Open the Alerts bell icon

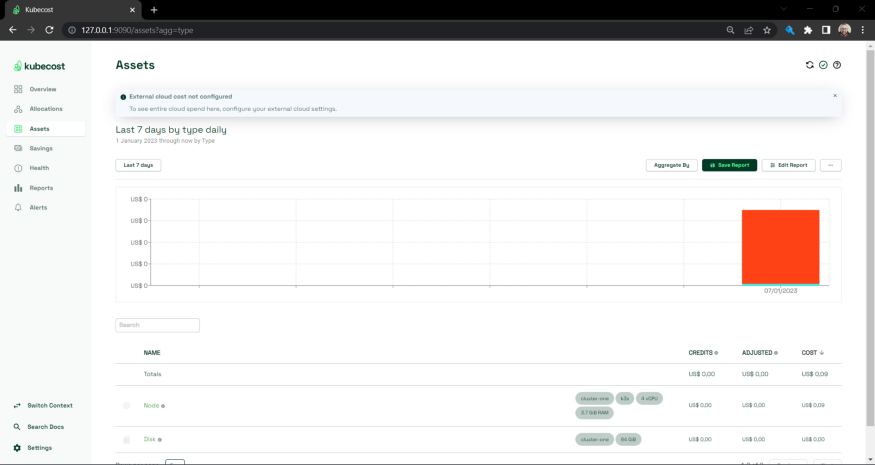point(18,208)
